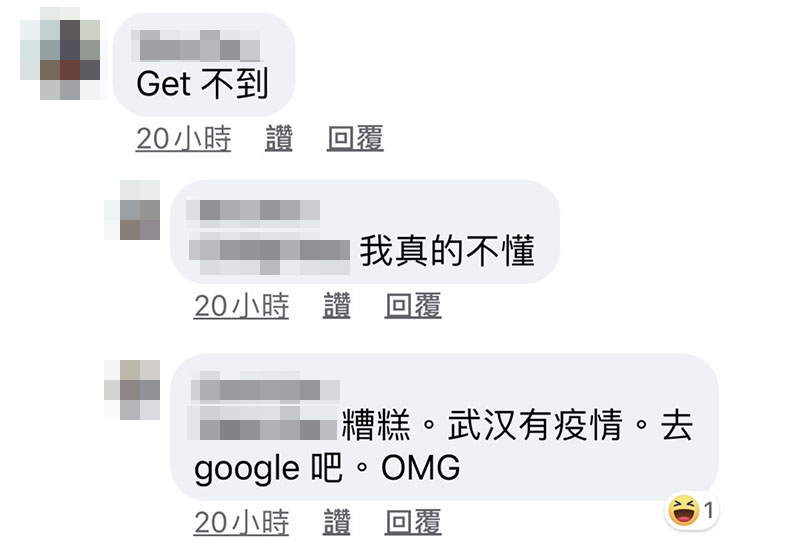Click 回覆 under the 'google 吧。OMG' reply
This screenshot has width=800, height=553.
[x=413, y=522]
